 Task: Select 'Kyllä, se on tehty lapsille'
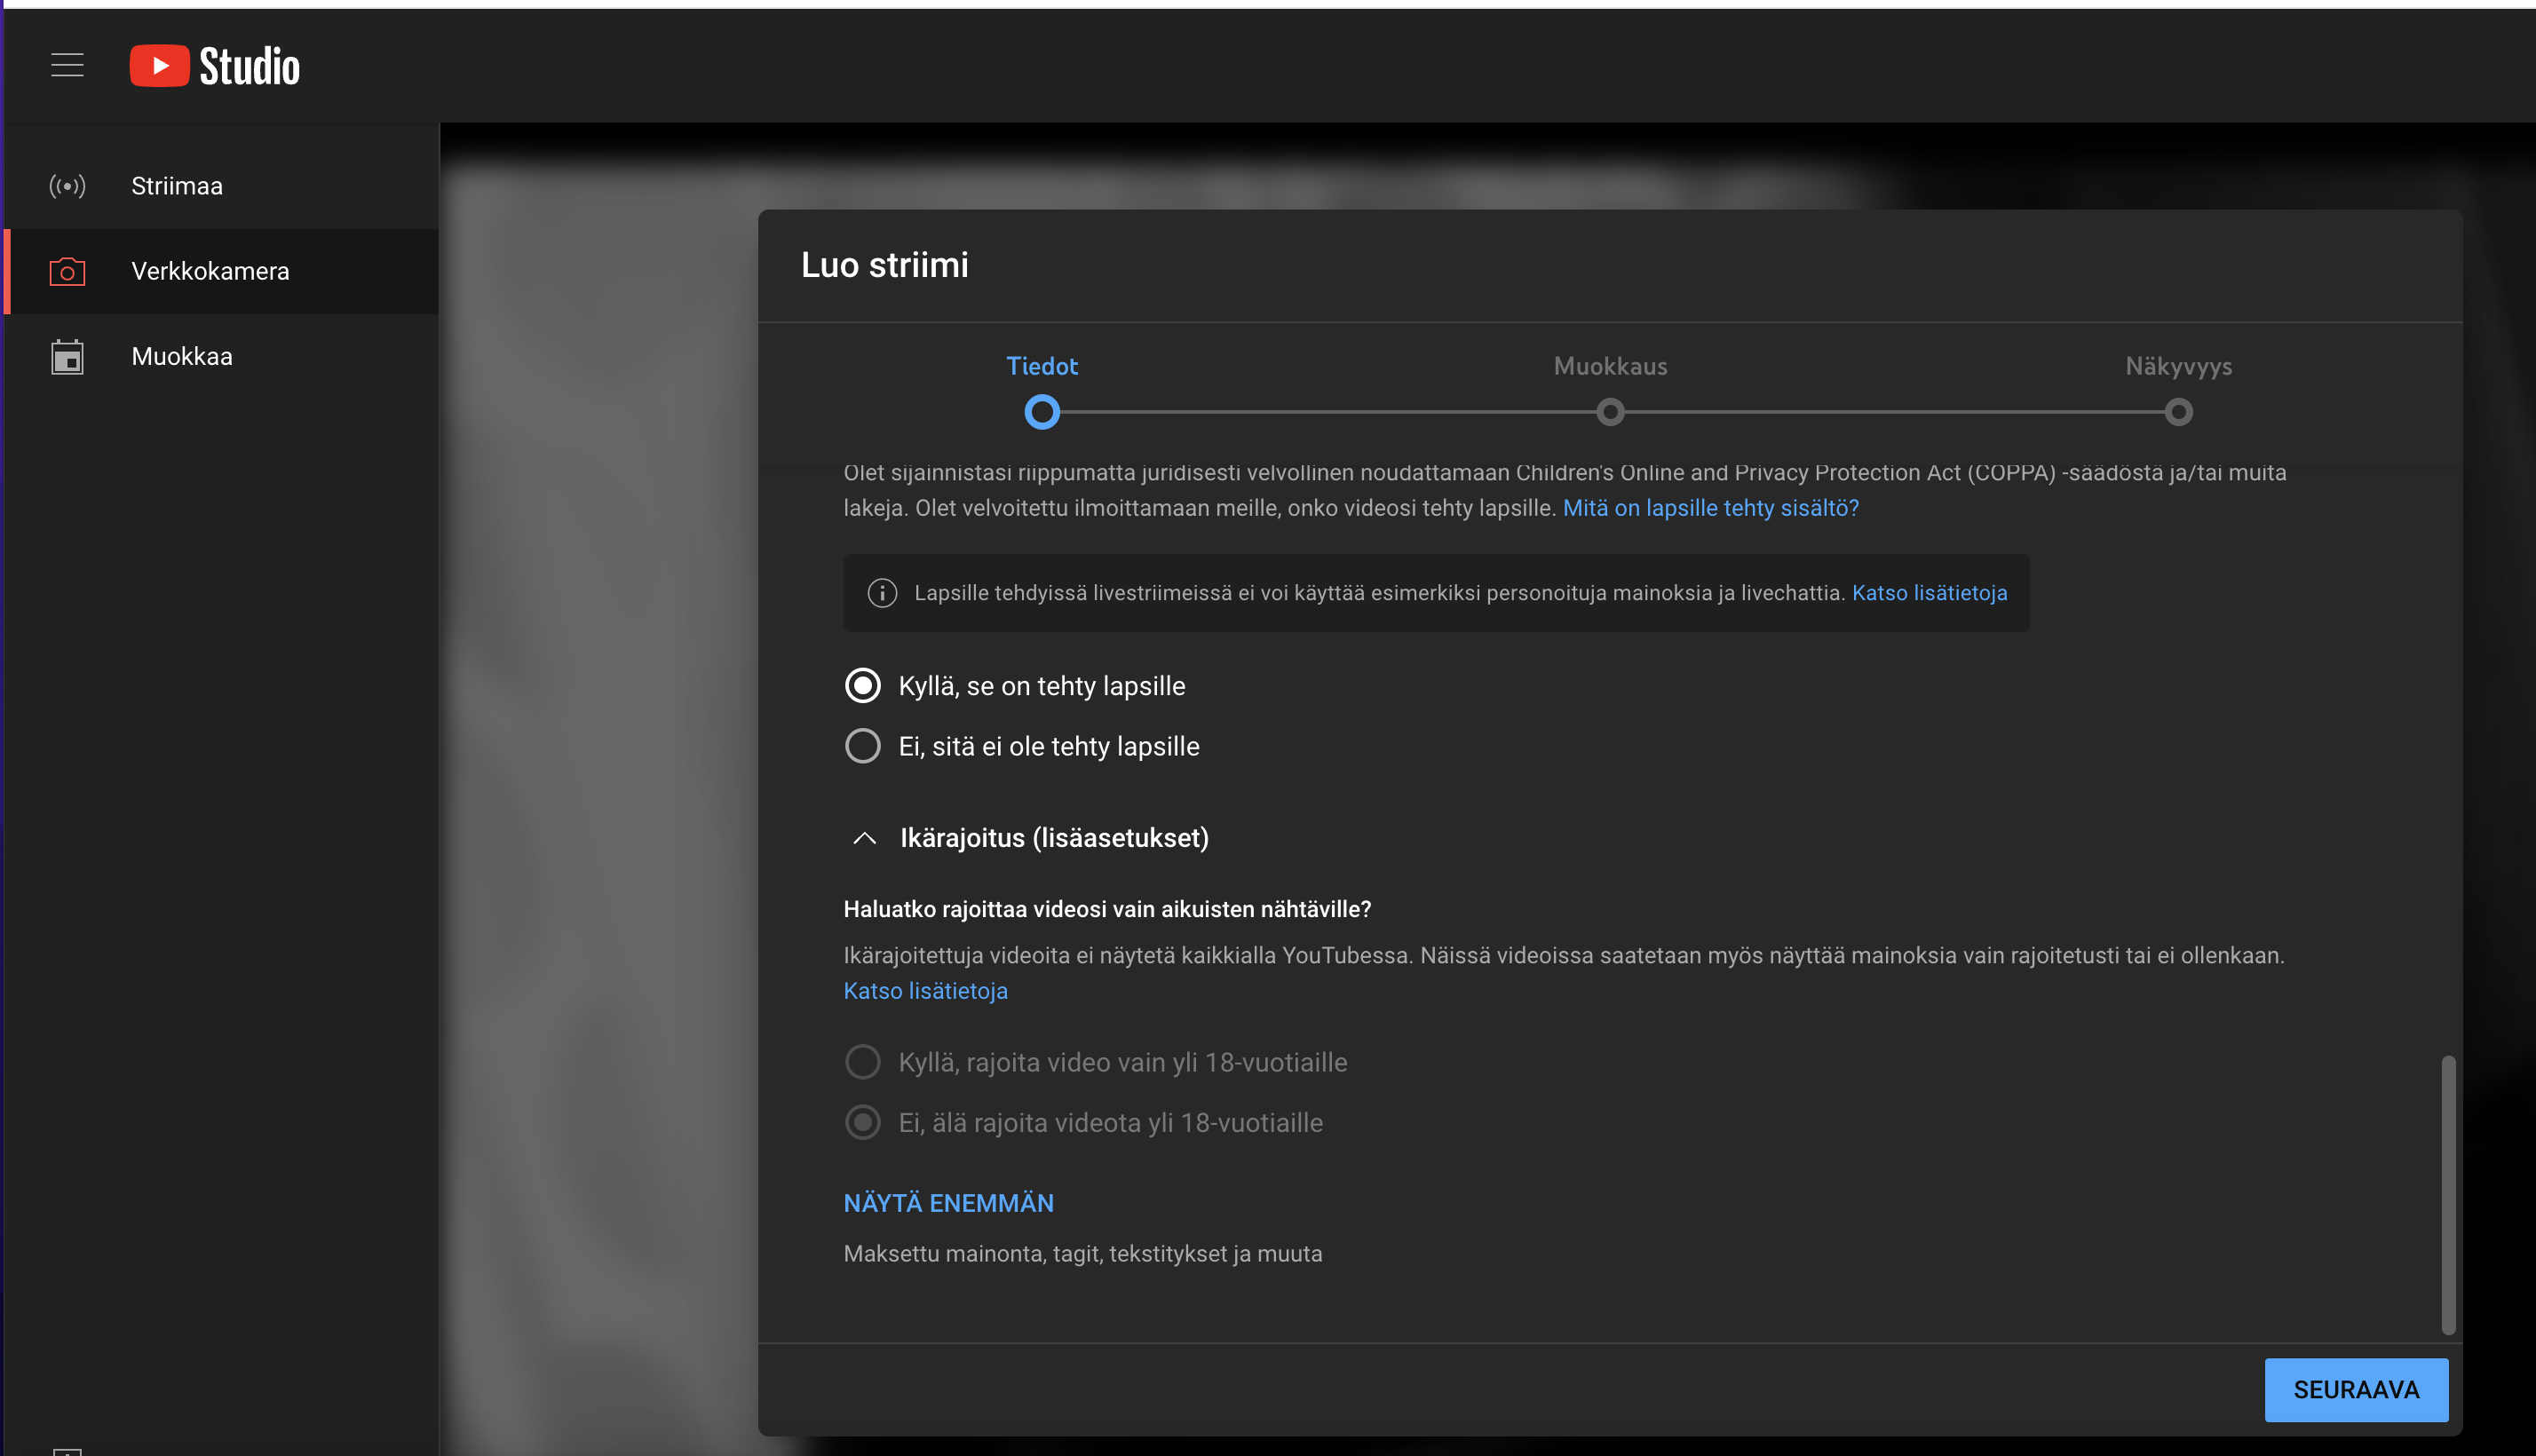pyautogui.click(x=863, y=686)
